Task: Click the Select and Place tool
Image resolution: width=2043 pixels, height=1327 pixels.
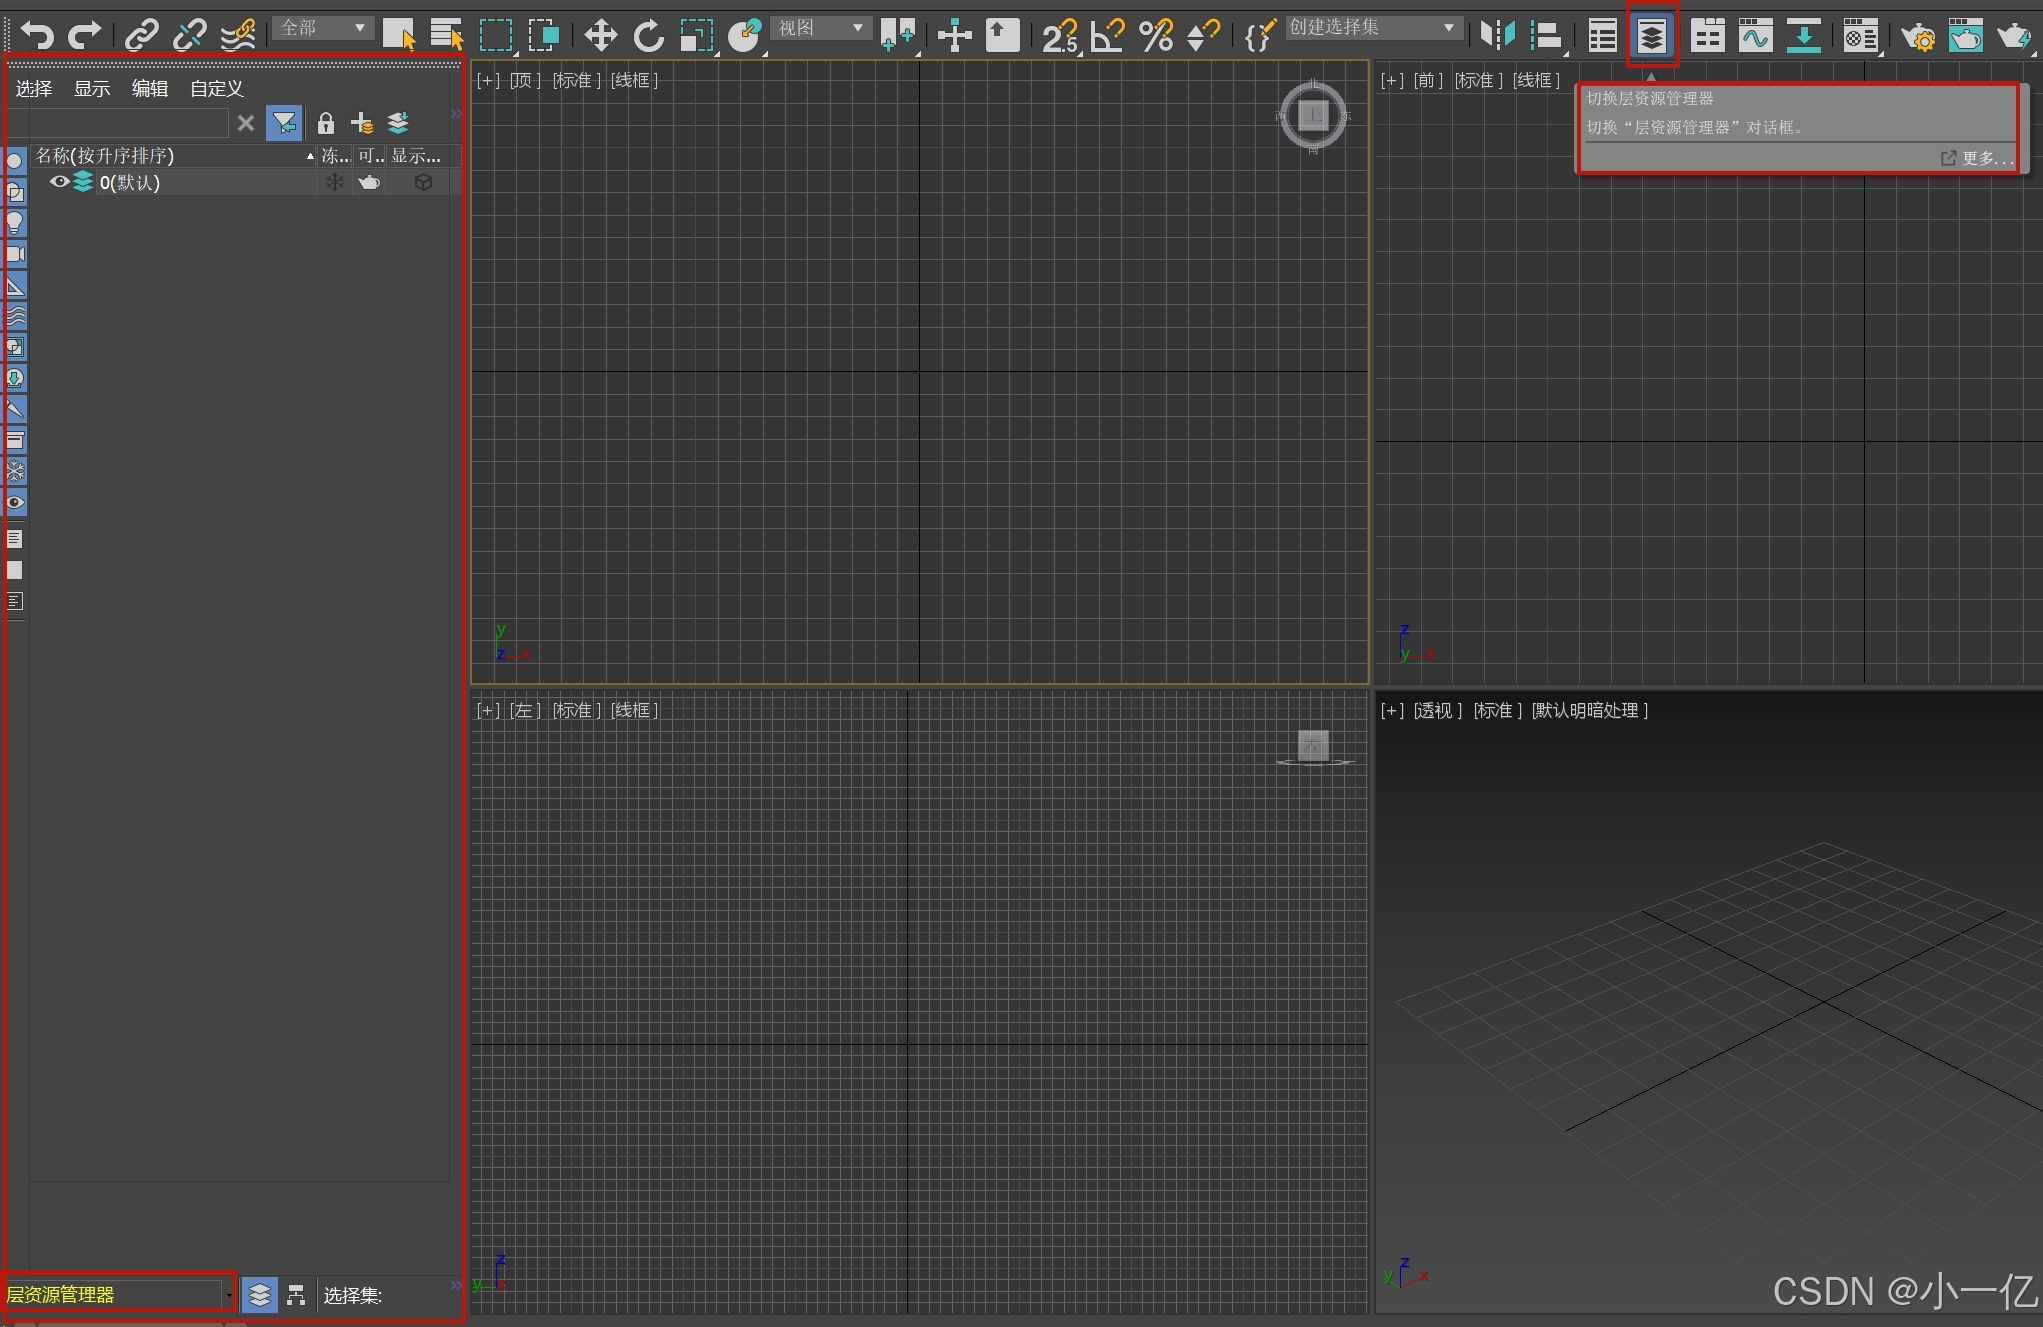Action: (745, 36)
